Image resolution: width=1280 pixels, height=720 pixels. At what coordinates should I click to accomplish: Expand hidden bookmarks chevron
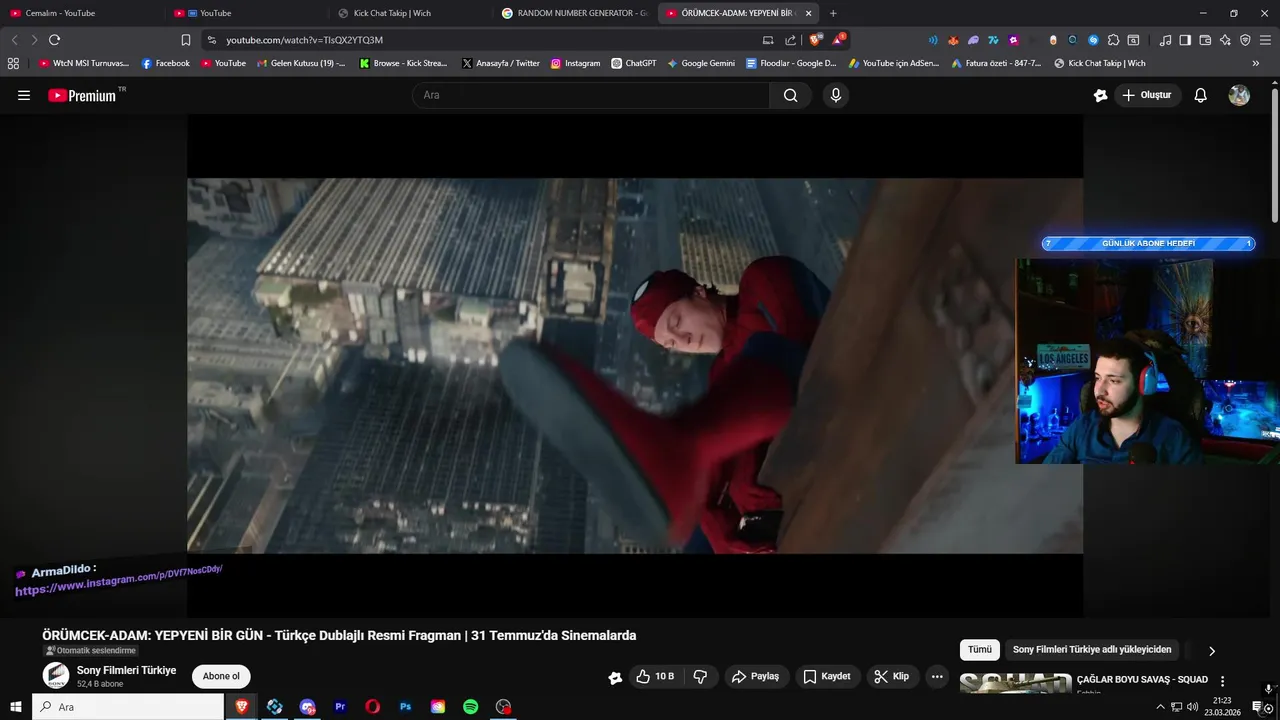(x=1256, y=63)
